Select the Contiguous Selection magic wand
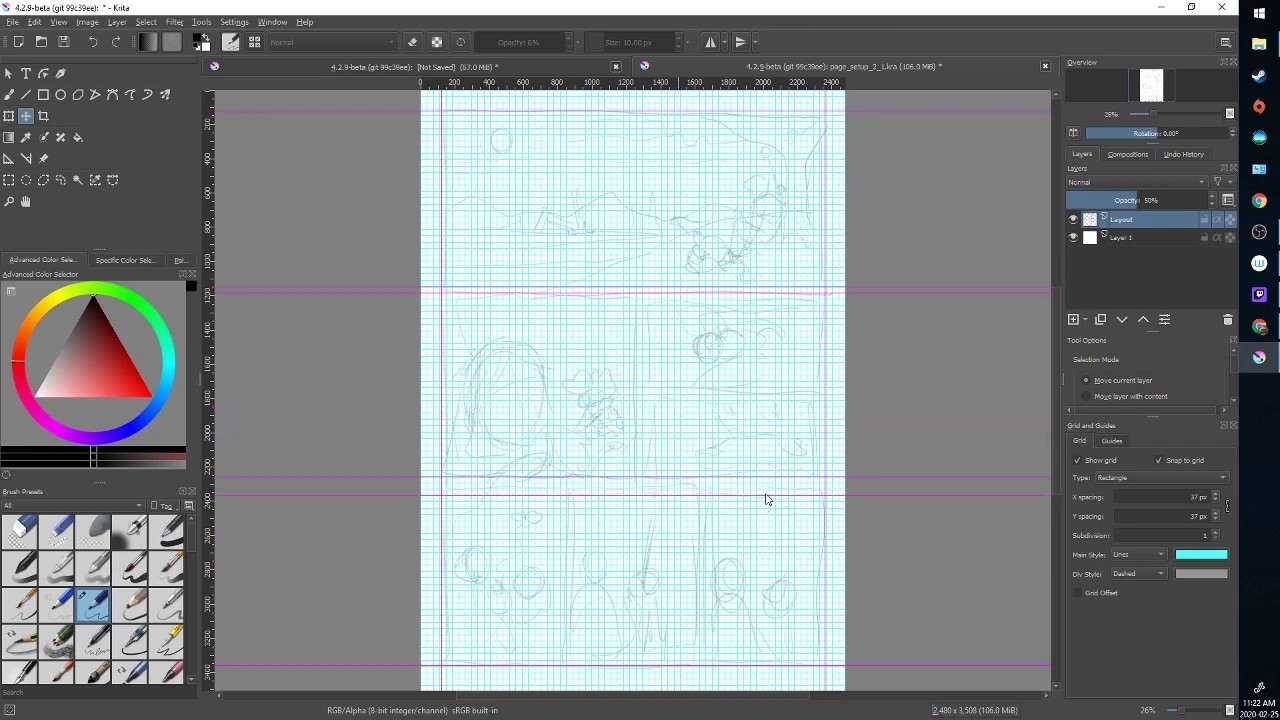Screen dimensions: 1280x720 (78, 180)
